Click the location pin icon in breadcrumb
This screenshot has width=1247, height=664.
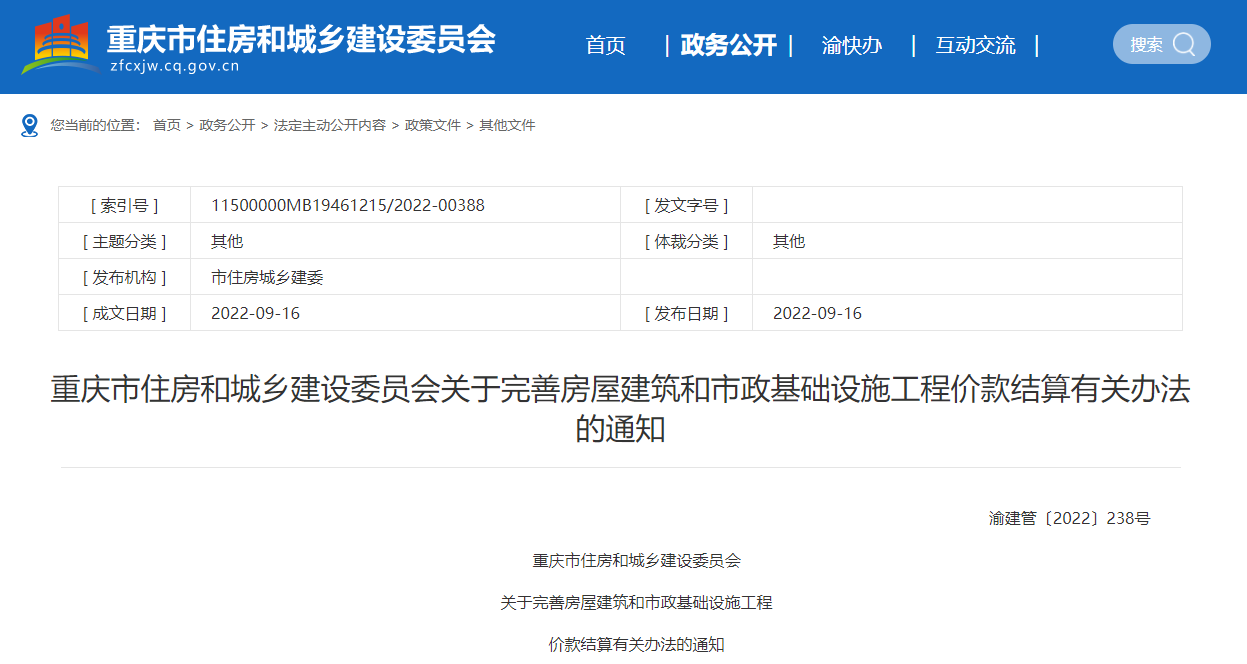point(30,125)
